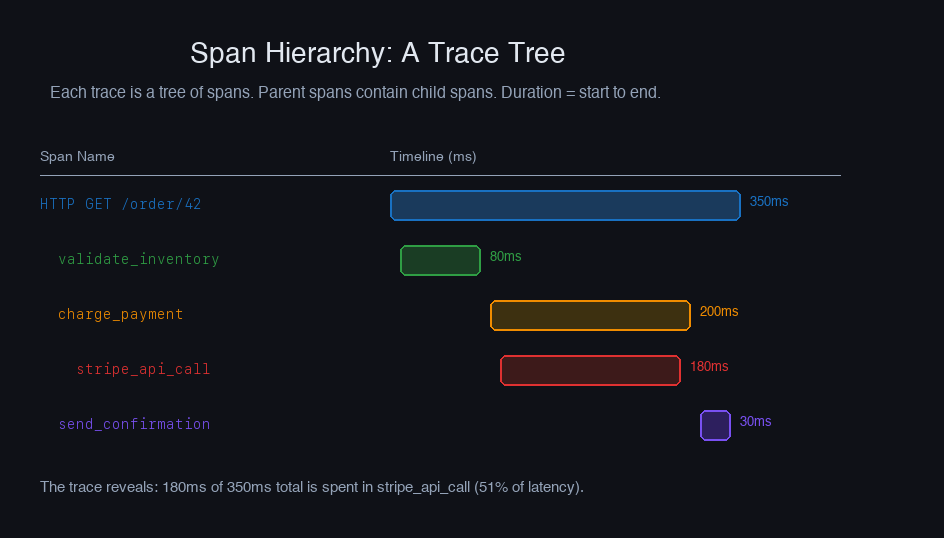Click the stripe_api_call span name

143,369
